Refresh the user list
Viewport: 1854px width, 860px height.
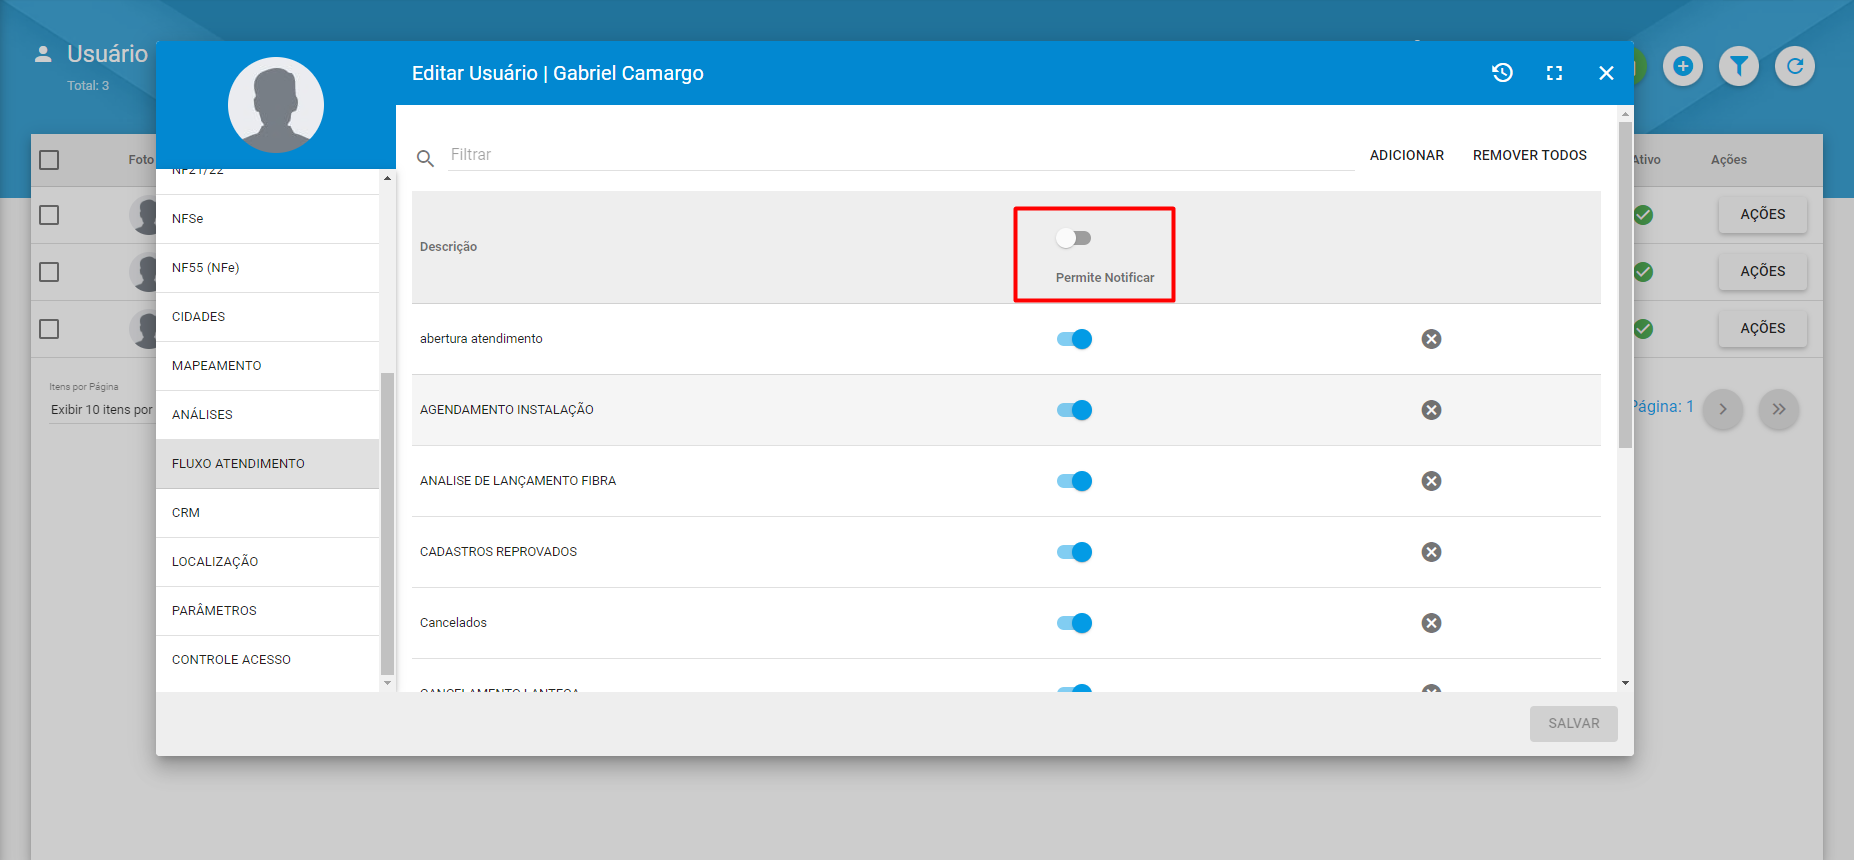coord(1795,66)
